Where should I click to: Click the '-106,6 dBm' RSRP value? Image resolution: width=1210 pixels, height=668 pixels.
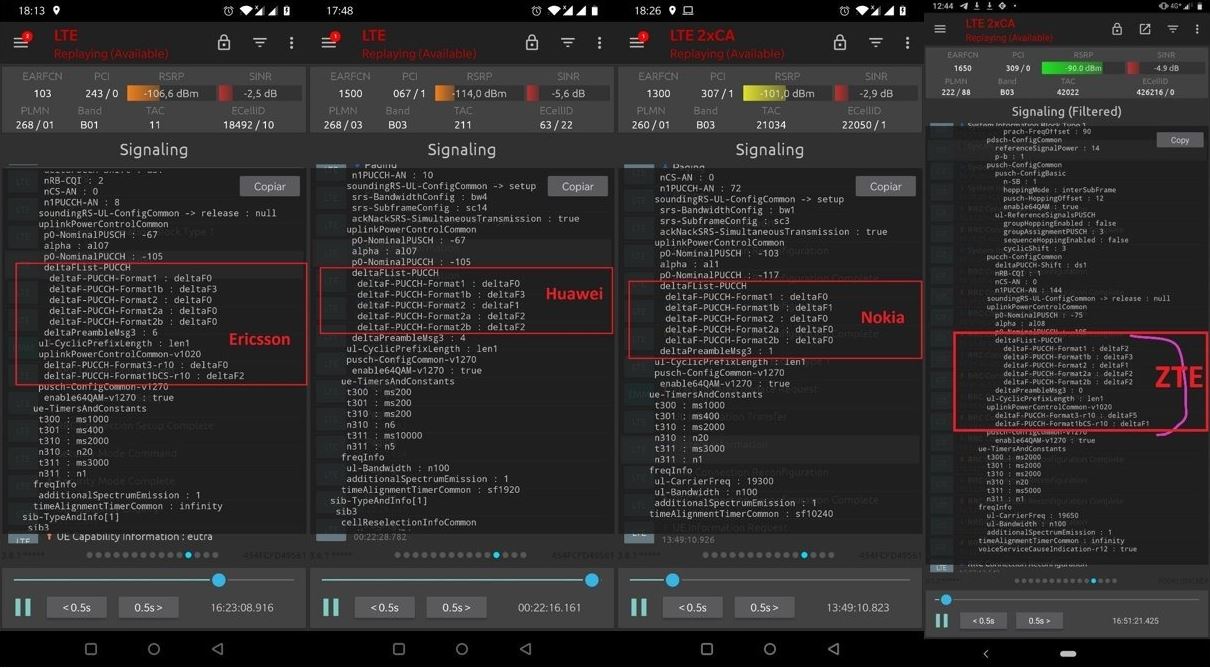[x=171, y=93]
